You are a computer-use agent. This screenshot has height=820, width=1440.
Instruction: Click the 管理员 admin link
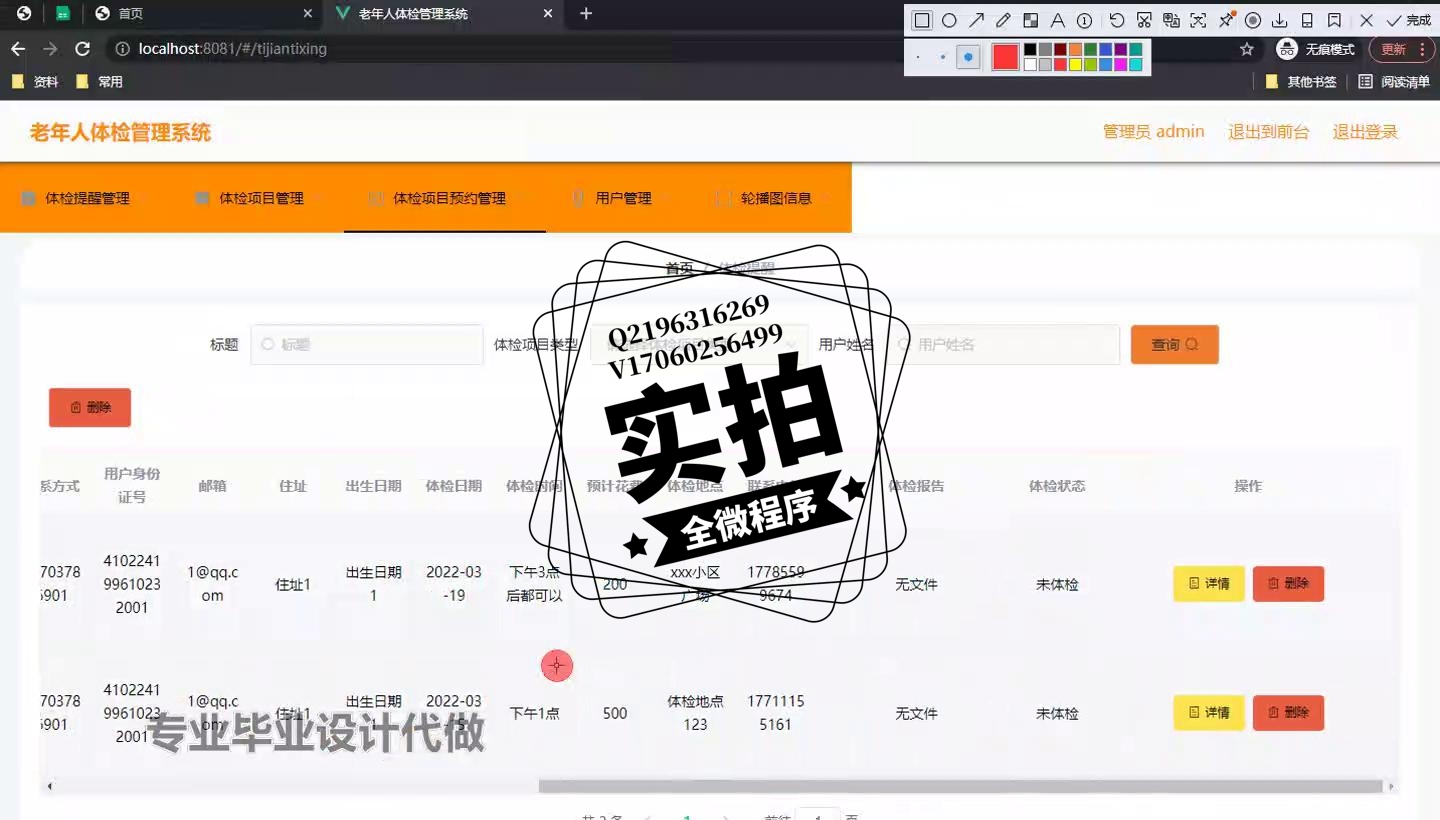point(1153,132)
